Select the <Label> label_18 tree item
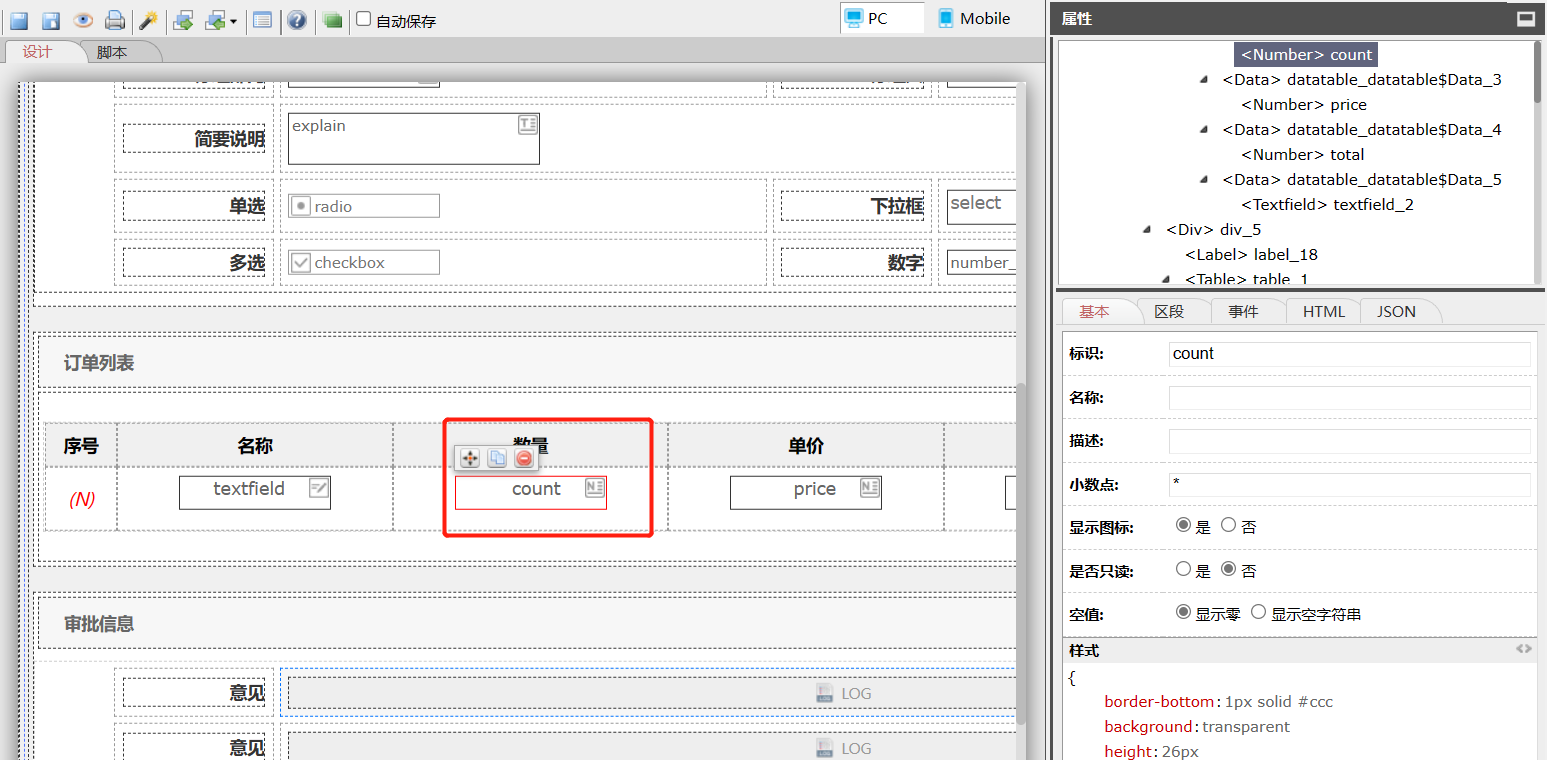 (x=1251, y=255)
